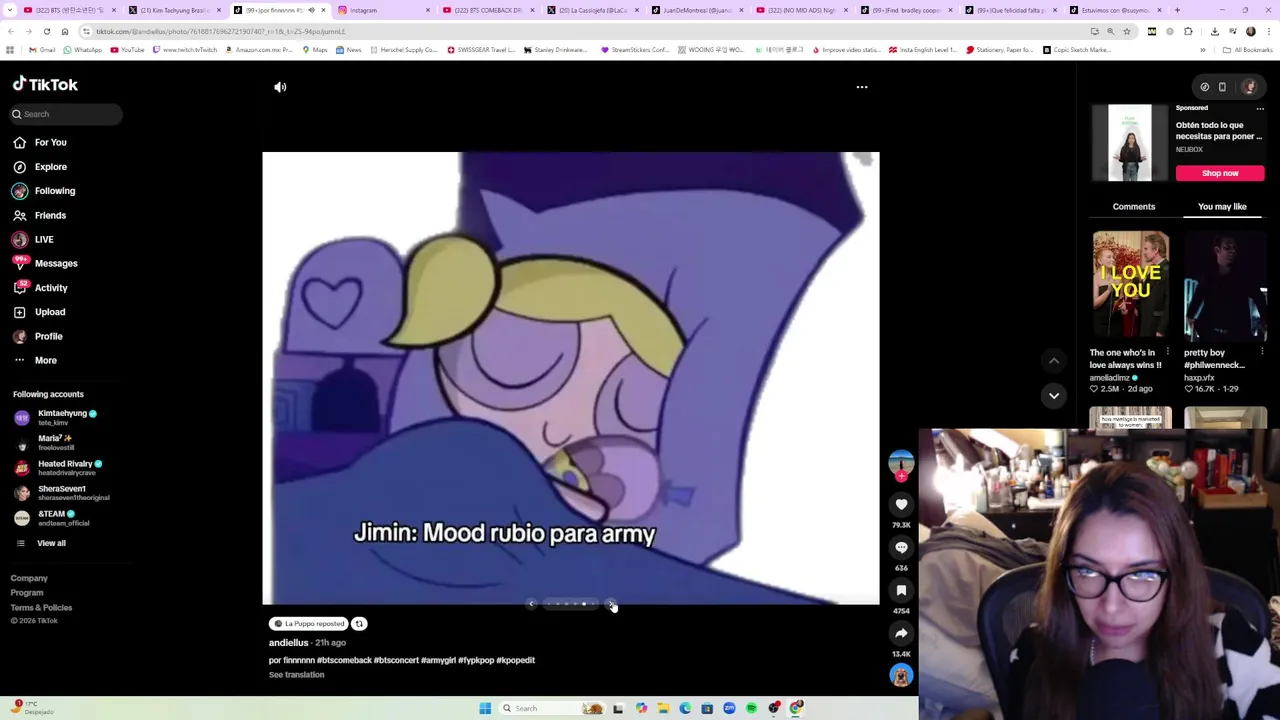
Task: Go to the Explore page
Action: tap(40, 167)
